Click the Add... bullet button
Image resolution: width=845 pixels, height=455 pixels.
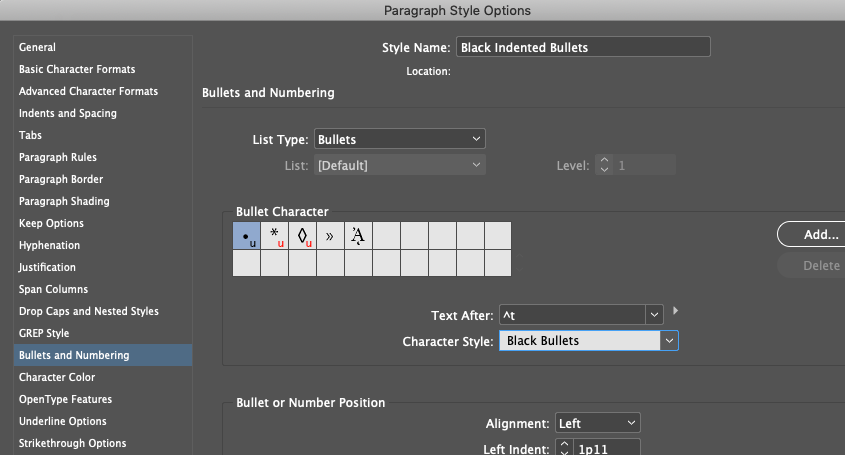pyautogui.click(x=814, y=235)
